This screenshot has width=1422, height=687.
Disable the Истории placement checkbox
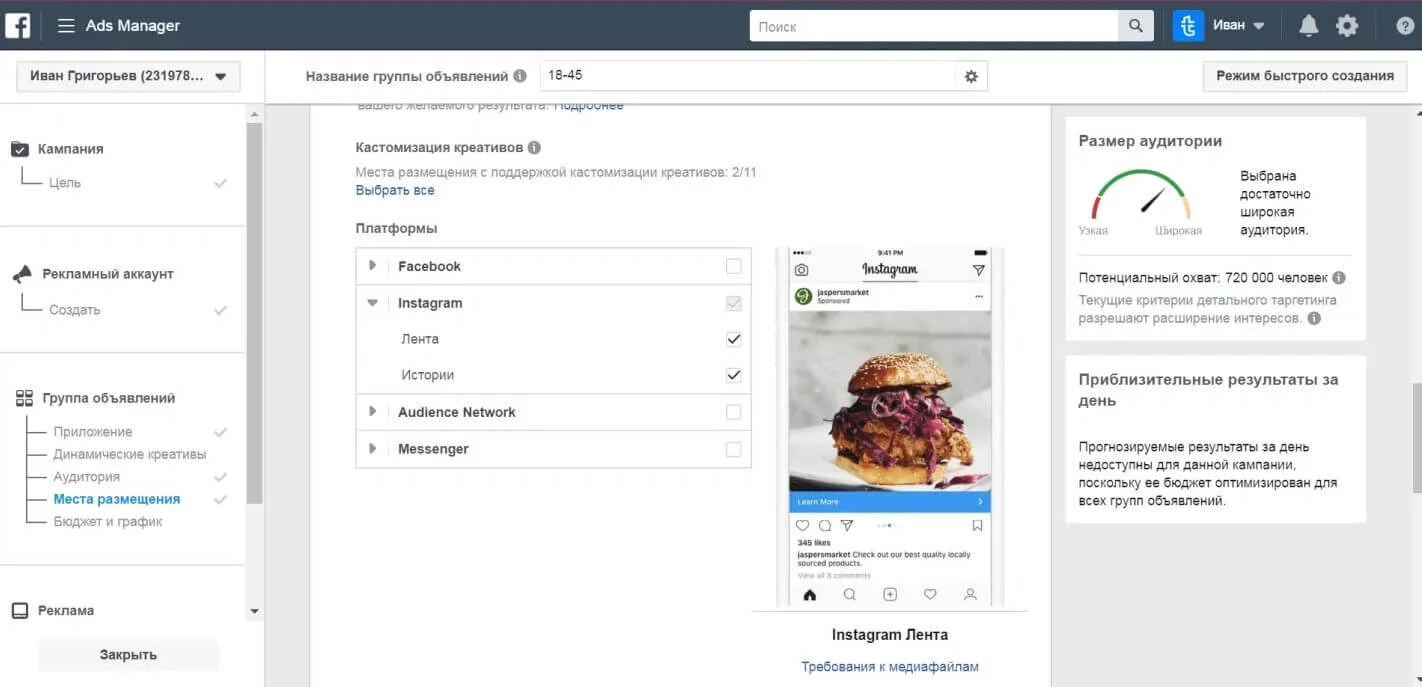[733, 374]
